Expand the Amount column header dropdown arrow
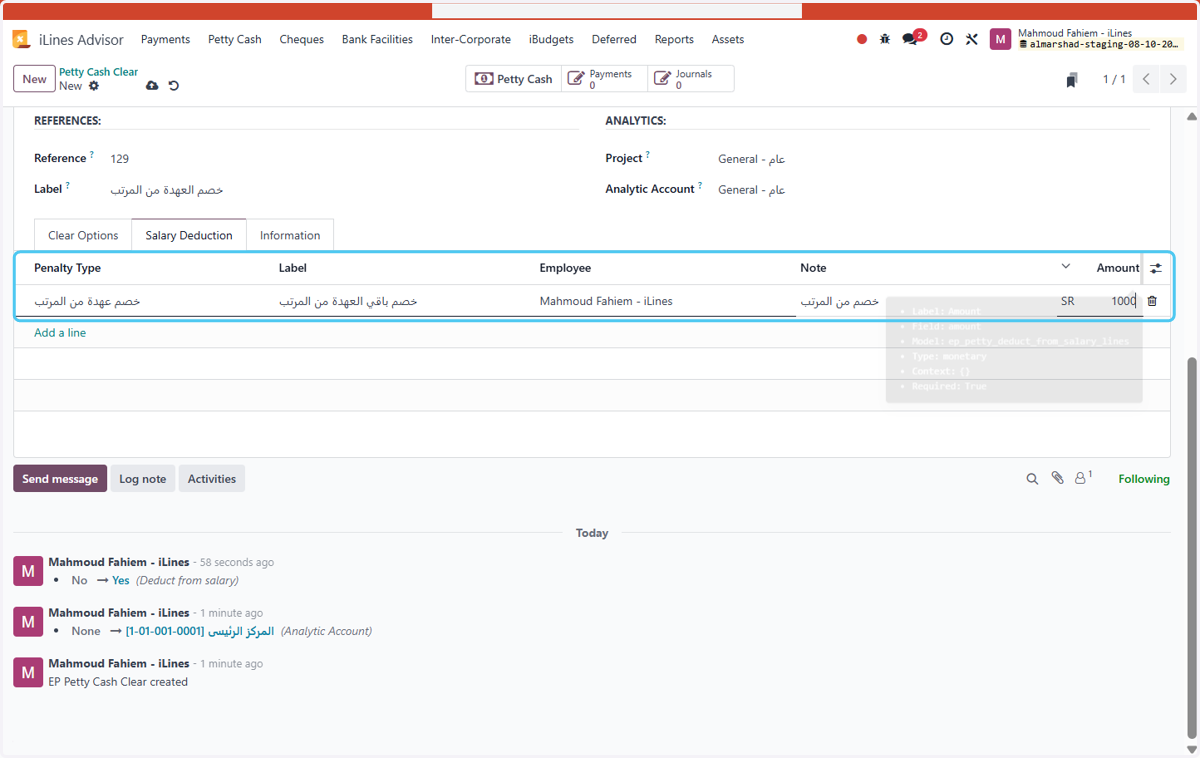The height and width of the screenshot is (758, 1200). pyautogui.click(x=1065, y=266)
